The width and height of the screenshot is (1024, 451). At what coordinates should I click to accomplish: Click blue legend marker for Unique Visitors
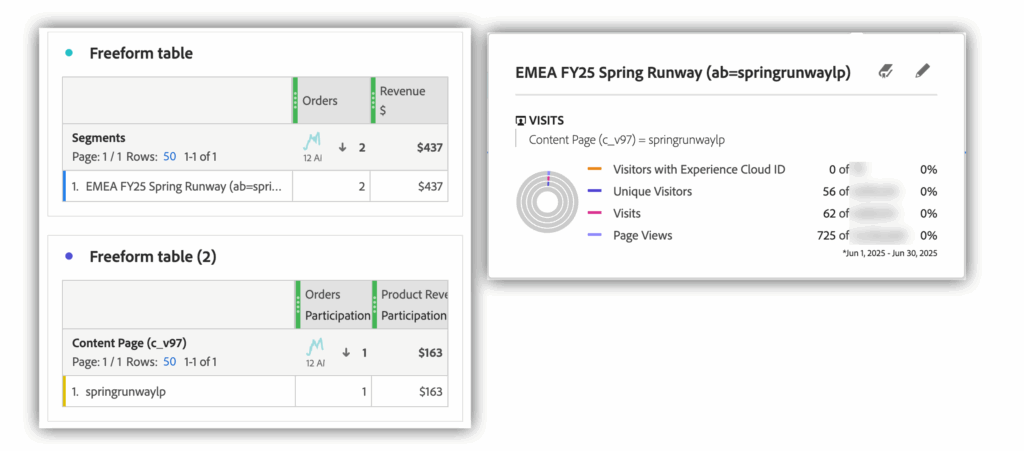coord(594,191)
